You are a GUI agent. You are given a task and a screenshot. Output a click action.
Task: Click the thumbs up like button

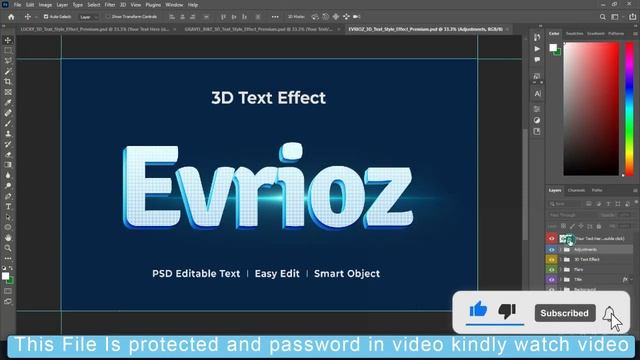click(478, 310)
